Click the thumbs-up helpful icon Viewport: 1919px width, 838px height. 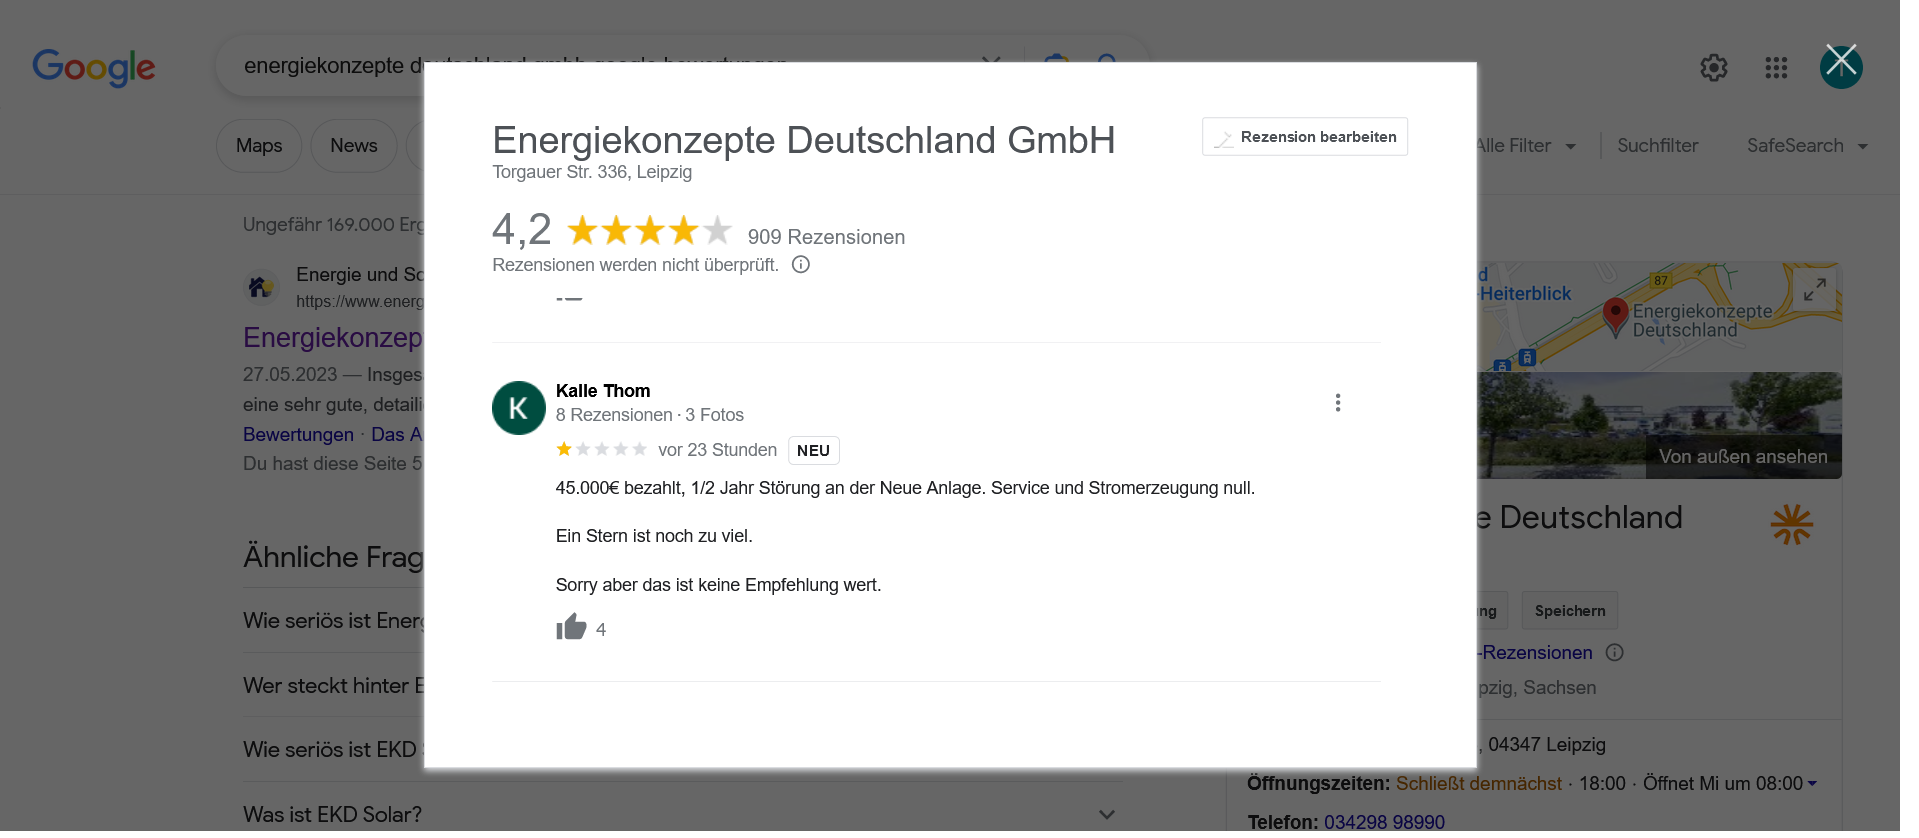pos(571,627)
